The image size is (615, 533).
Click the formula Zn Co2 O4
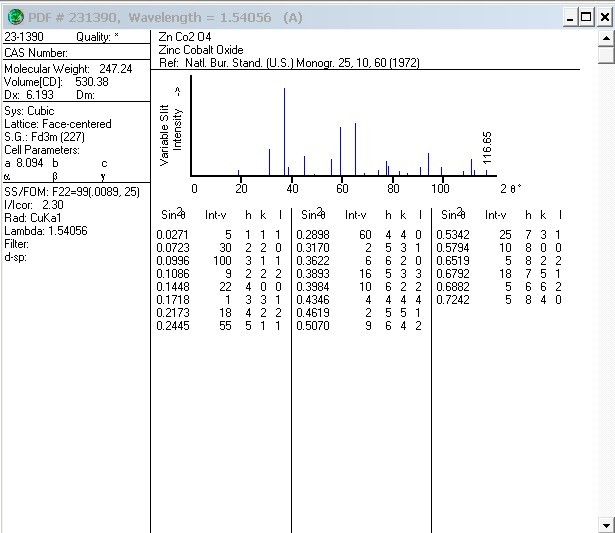185,37
